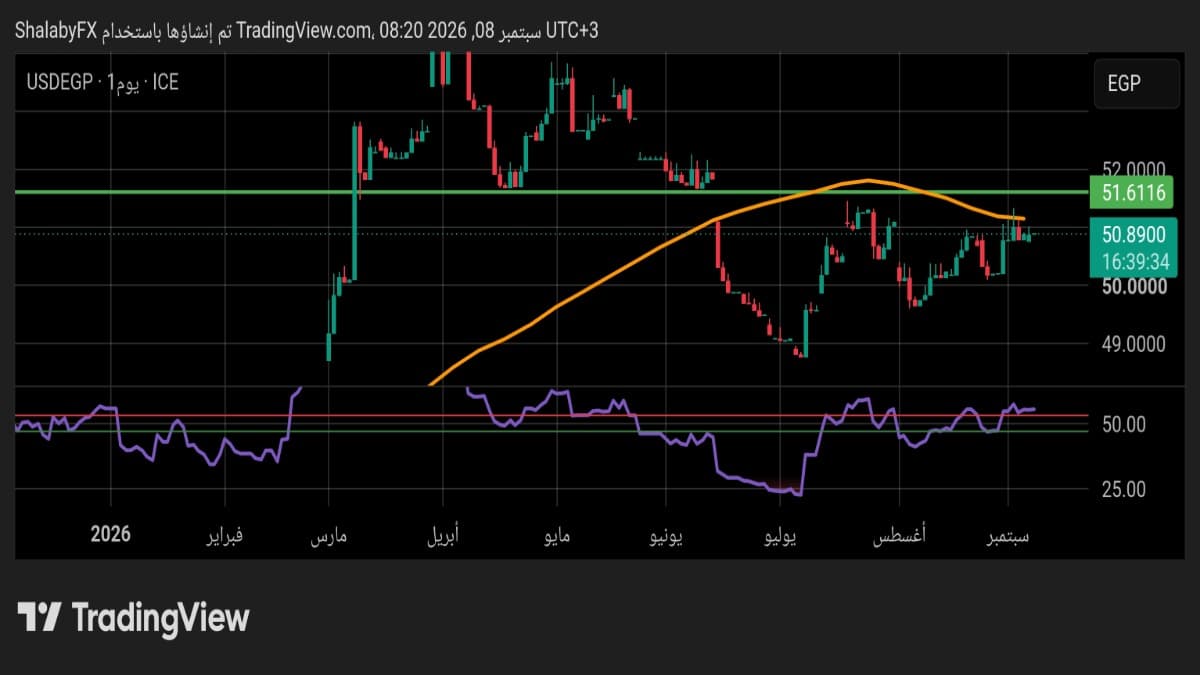Click the 16:39:34 countdown timer

tap(1134, 261)
